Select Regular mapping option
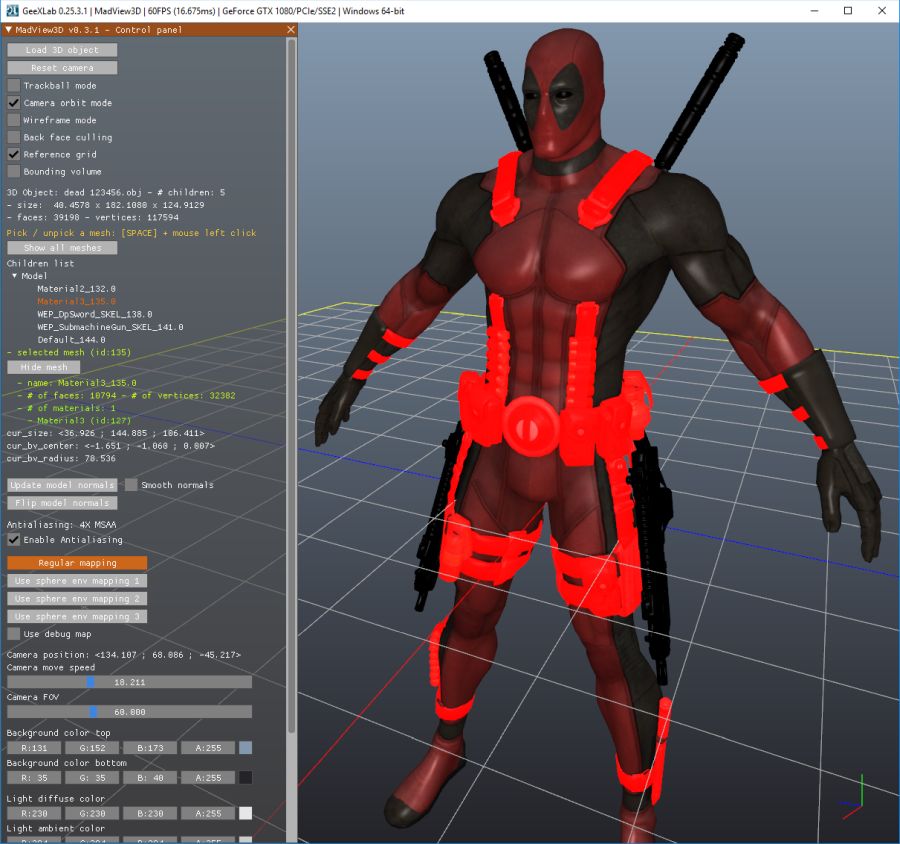This screenshot has height=844, width=900. 77,563
